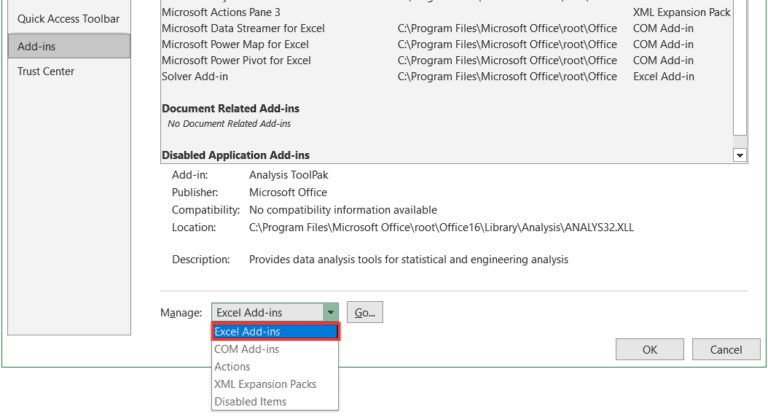Open Quick Access Toolbar category

tap(69, 19)
